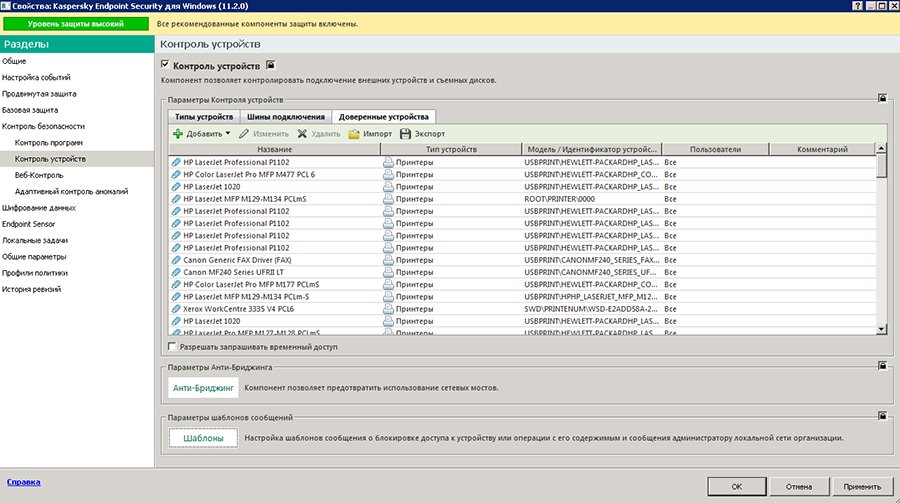Click the green plus Добавить icon
This screenshot has width=900, height=503.
click(x=178, y=133)
